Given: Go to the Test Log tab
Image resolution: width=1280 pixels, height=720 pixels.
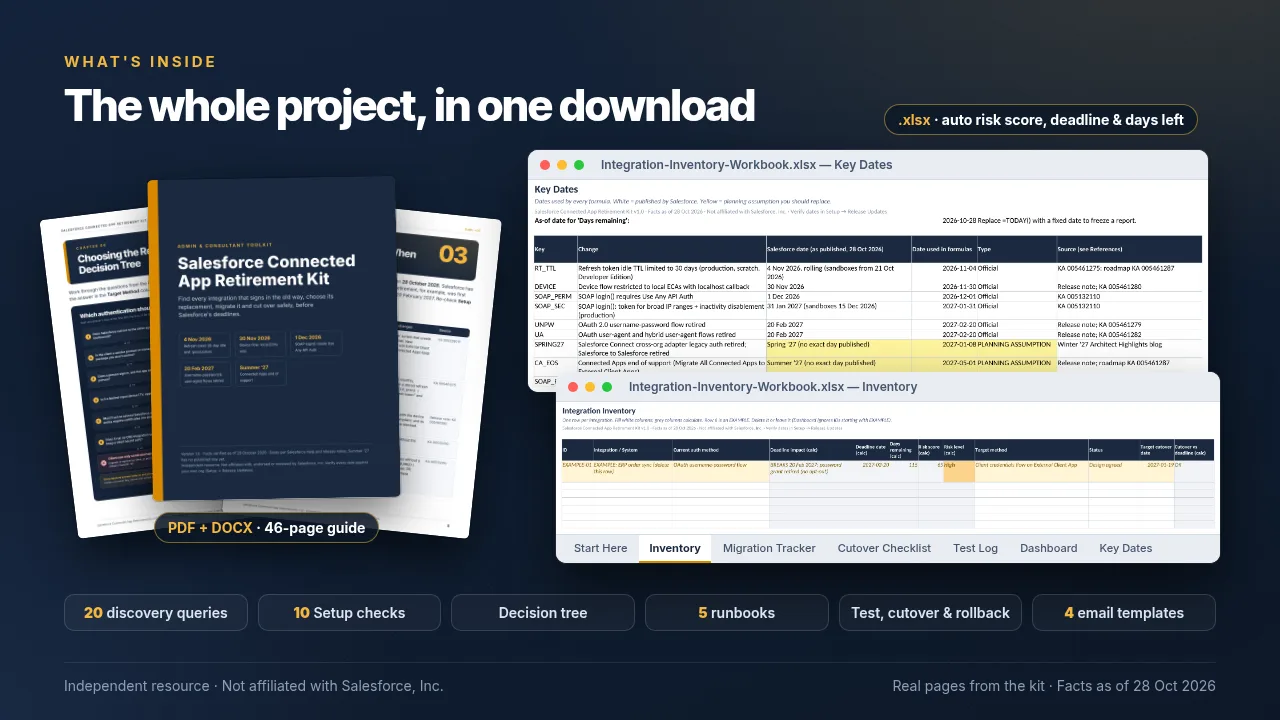Looking at the screenshot, I should point(975,548).
